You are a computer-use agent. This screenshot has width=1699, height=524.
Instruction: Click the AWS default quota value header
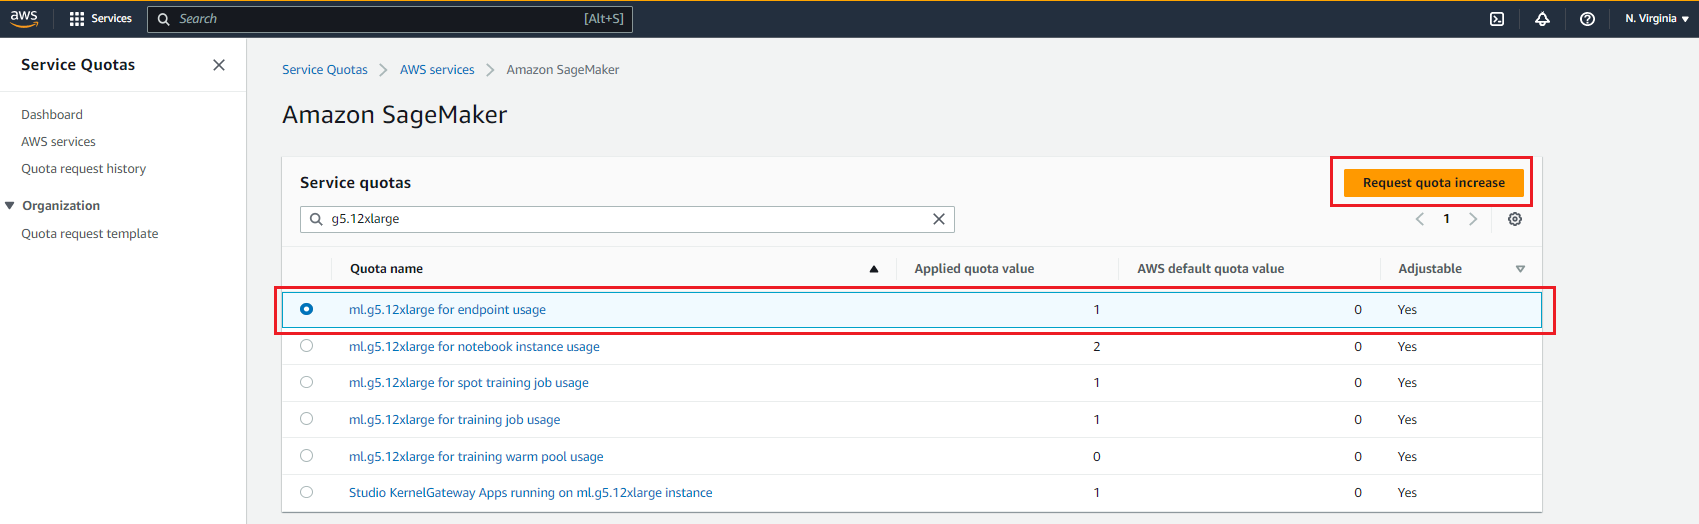pyautogui.click(x=1210, y=269)
